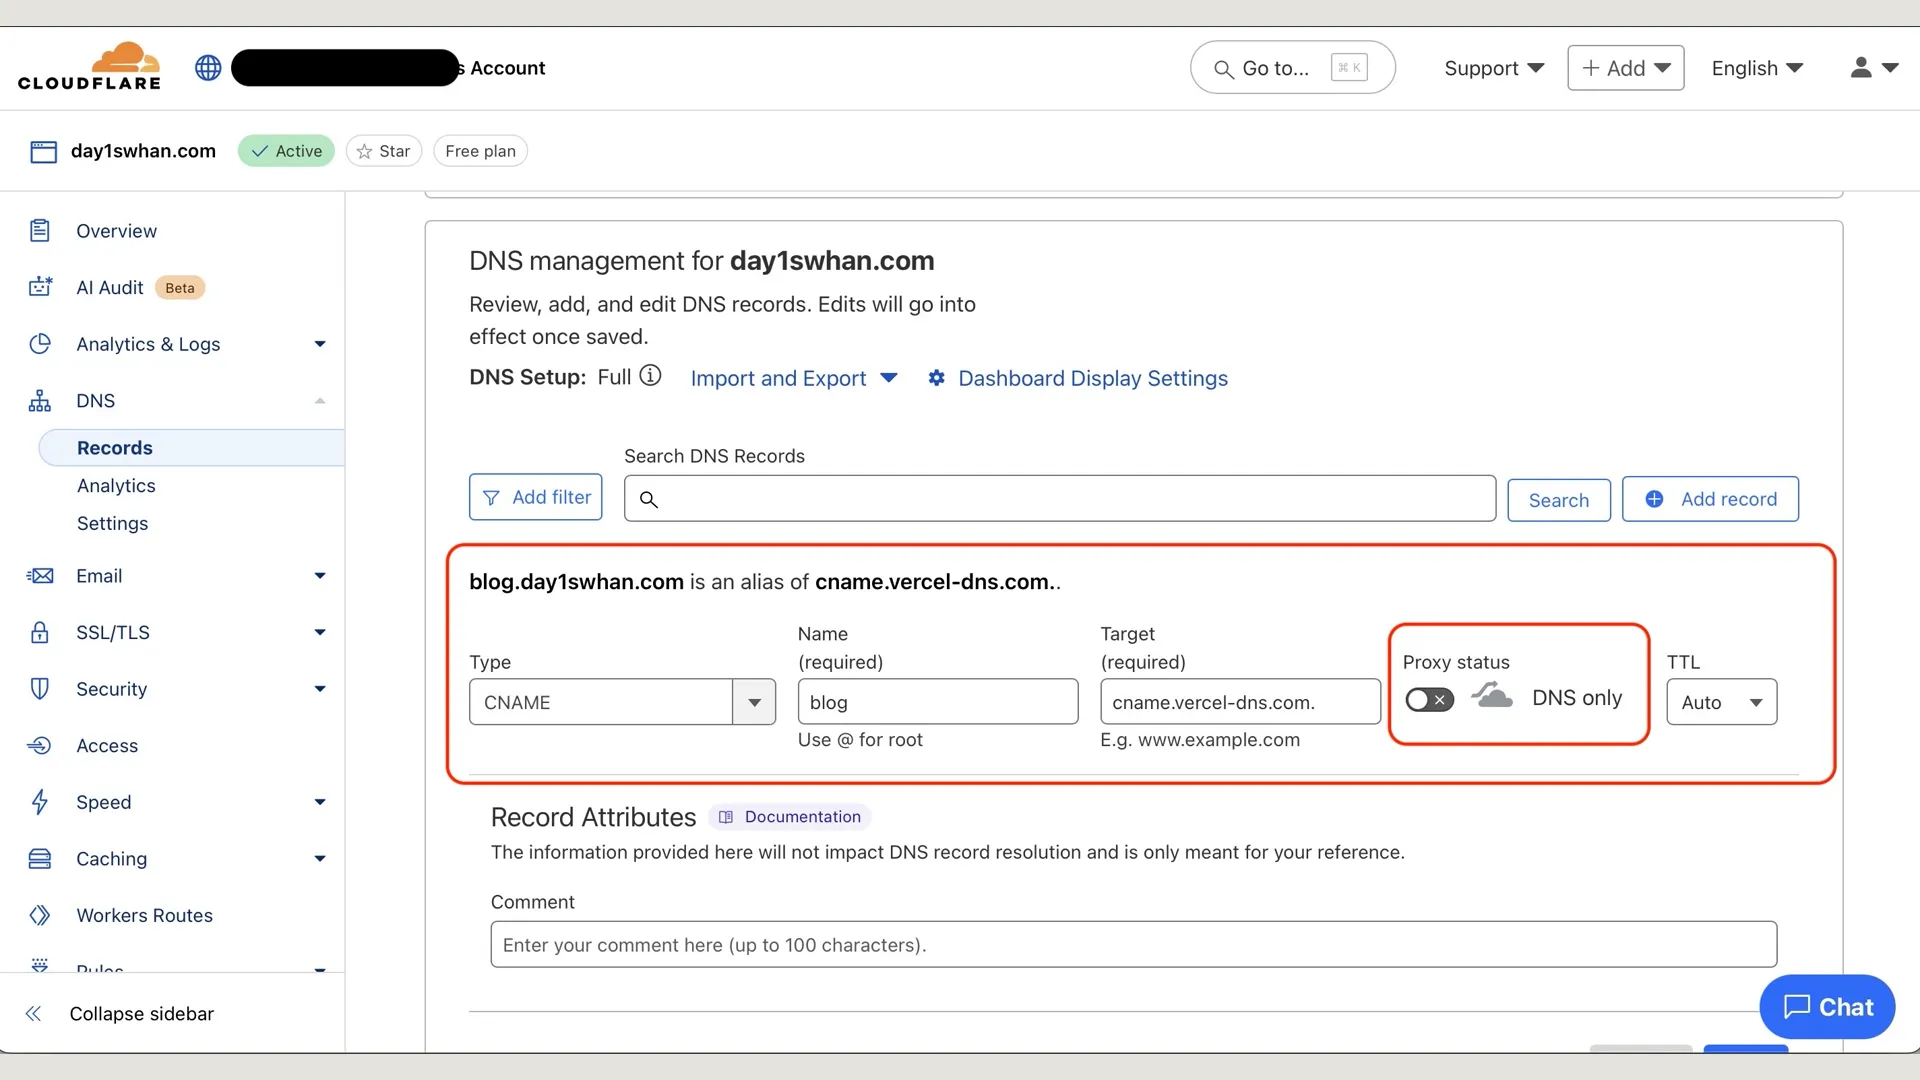The width and height of the screenshot is (1920, 1080).
Task: Click the Email envelope icon
Action: point(40,576)
